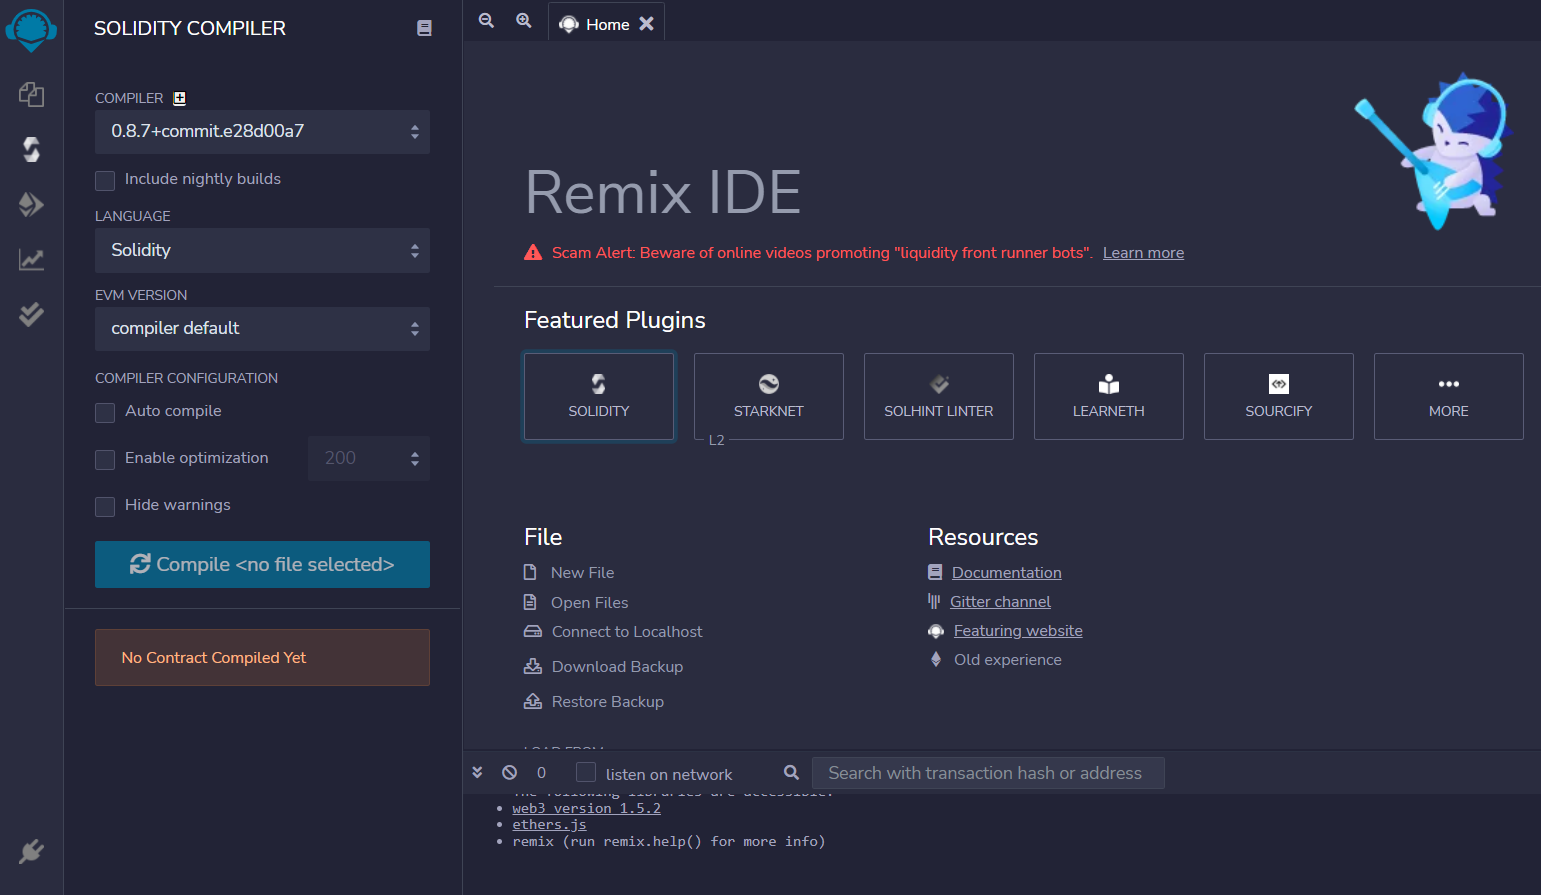
Task: Zoom in using the magnifier icon
Action: 524,20
